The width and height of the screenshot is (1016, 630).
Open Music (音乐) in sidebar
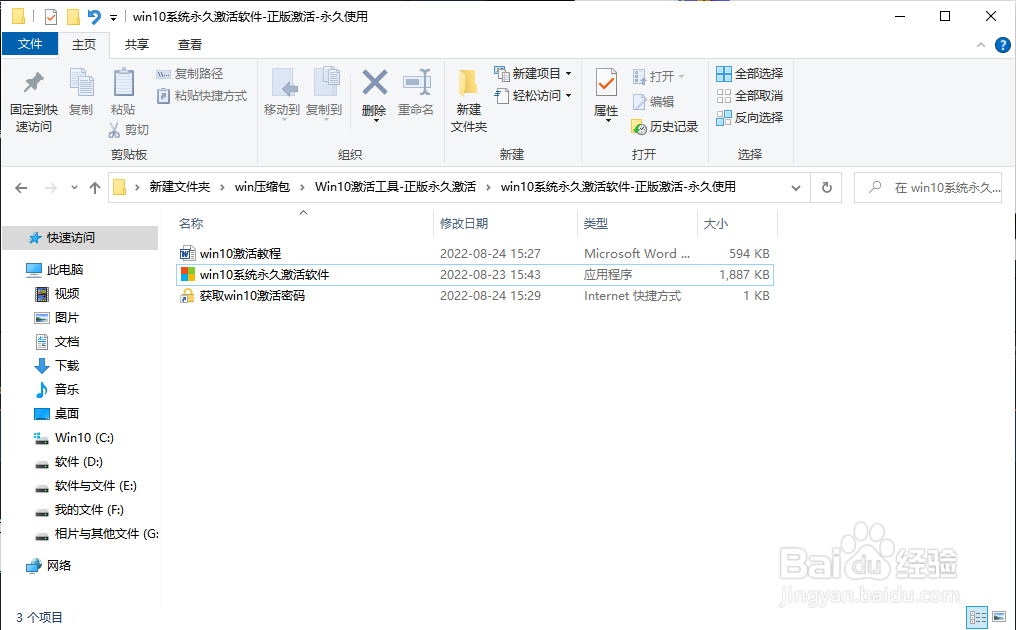pos(67,390)
